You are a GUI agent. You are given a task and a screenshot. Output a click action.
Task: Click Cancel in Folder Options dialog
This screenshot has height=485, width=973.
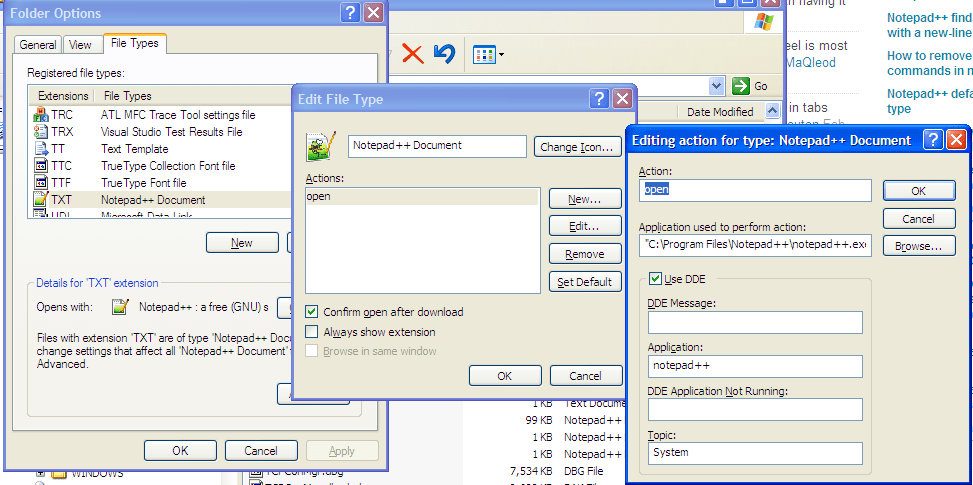point(261,450)
